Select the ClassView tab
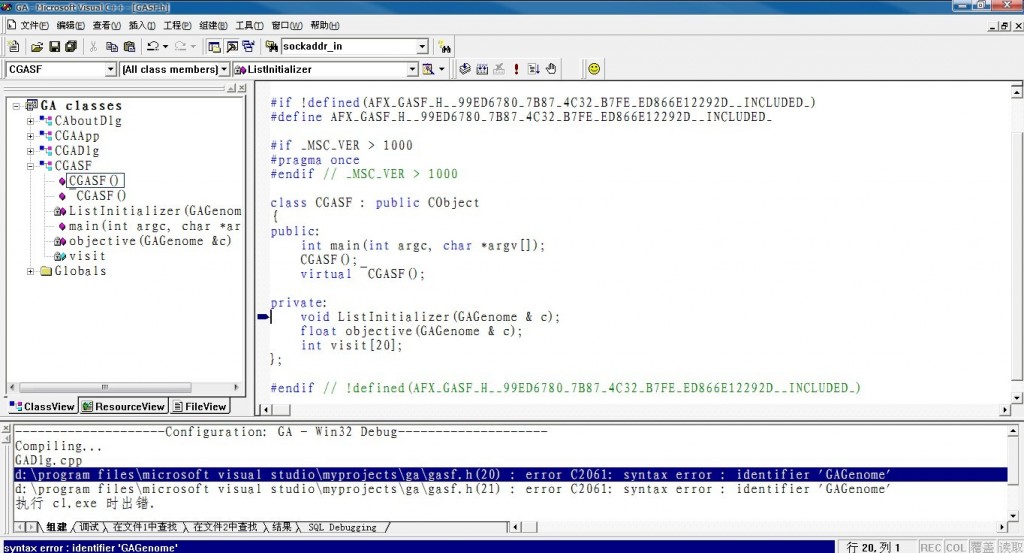Viewport: 1024px width, 553px height. [42, 406]
